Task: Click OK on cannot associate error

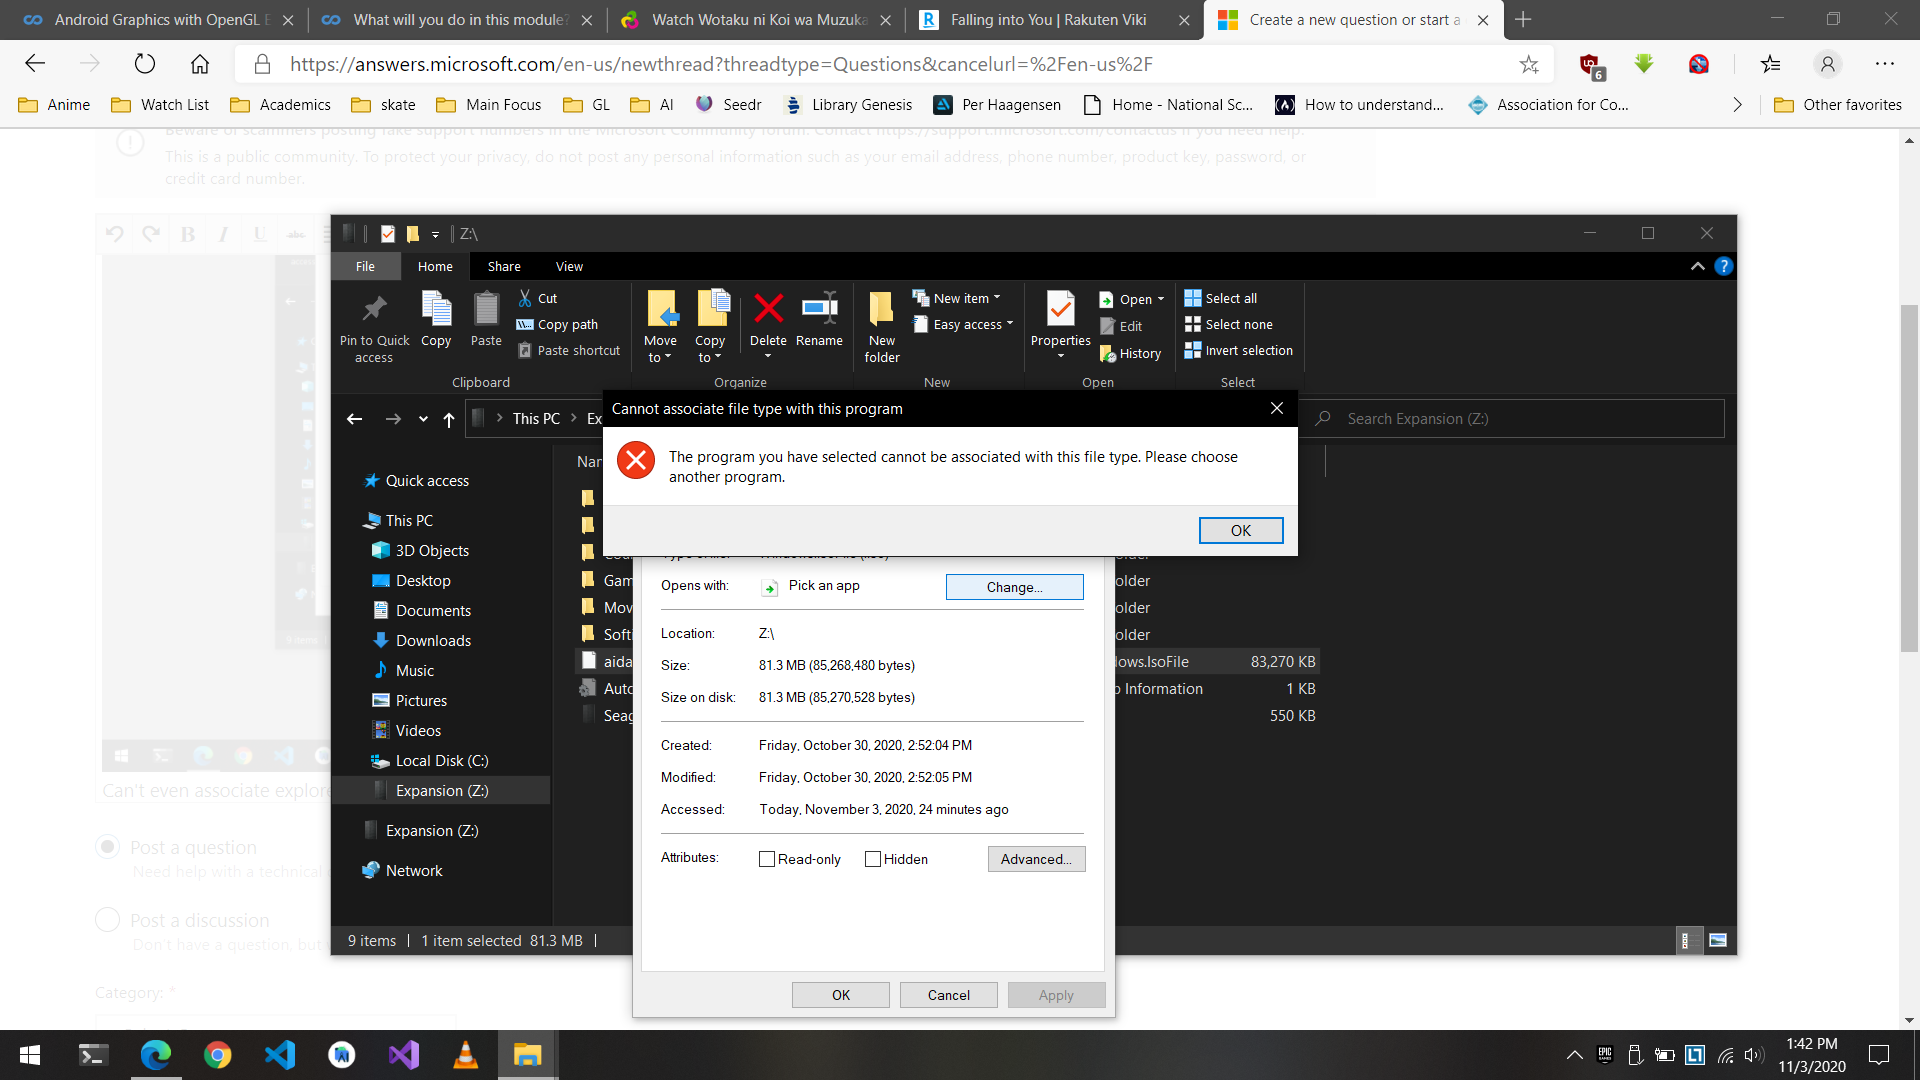Action: 1240,530
